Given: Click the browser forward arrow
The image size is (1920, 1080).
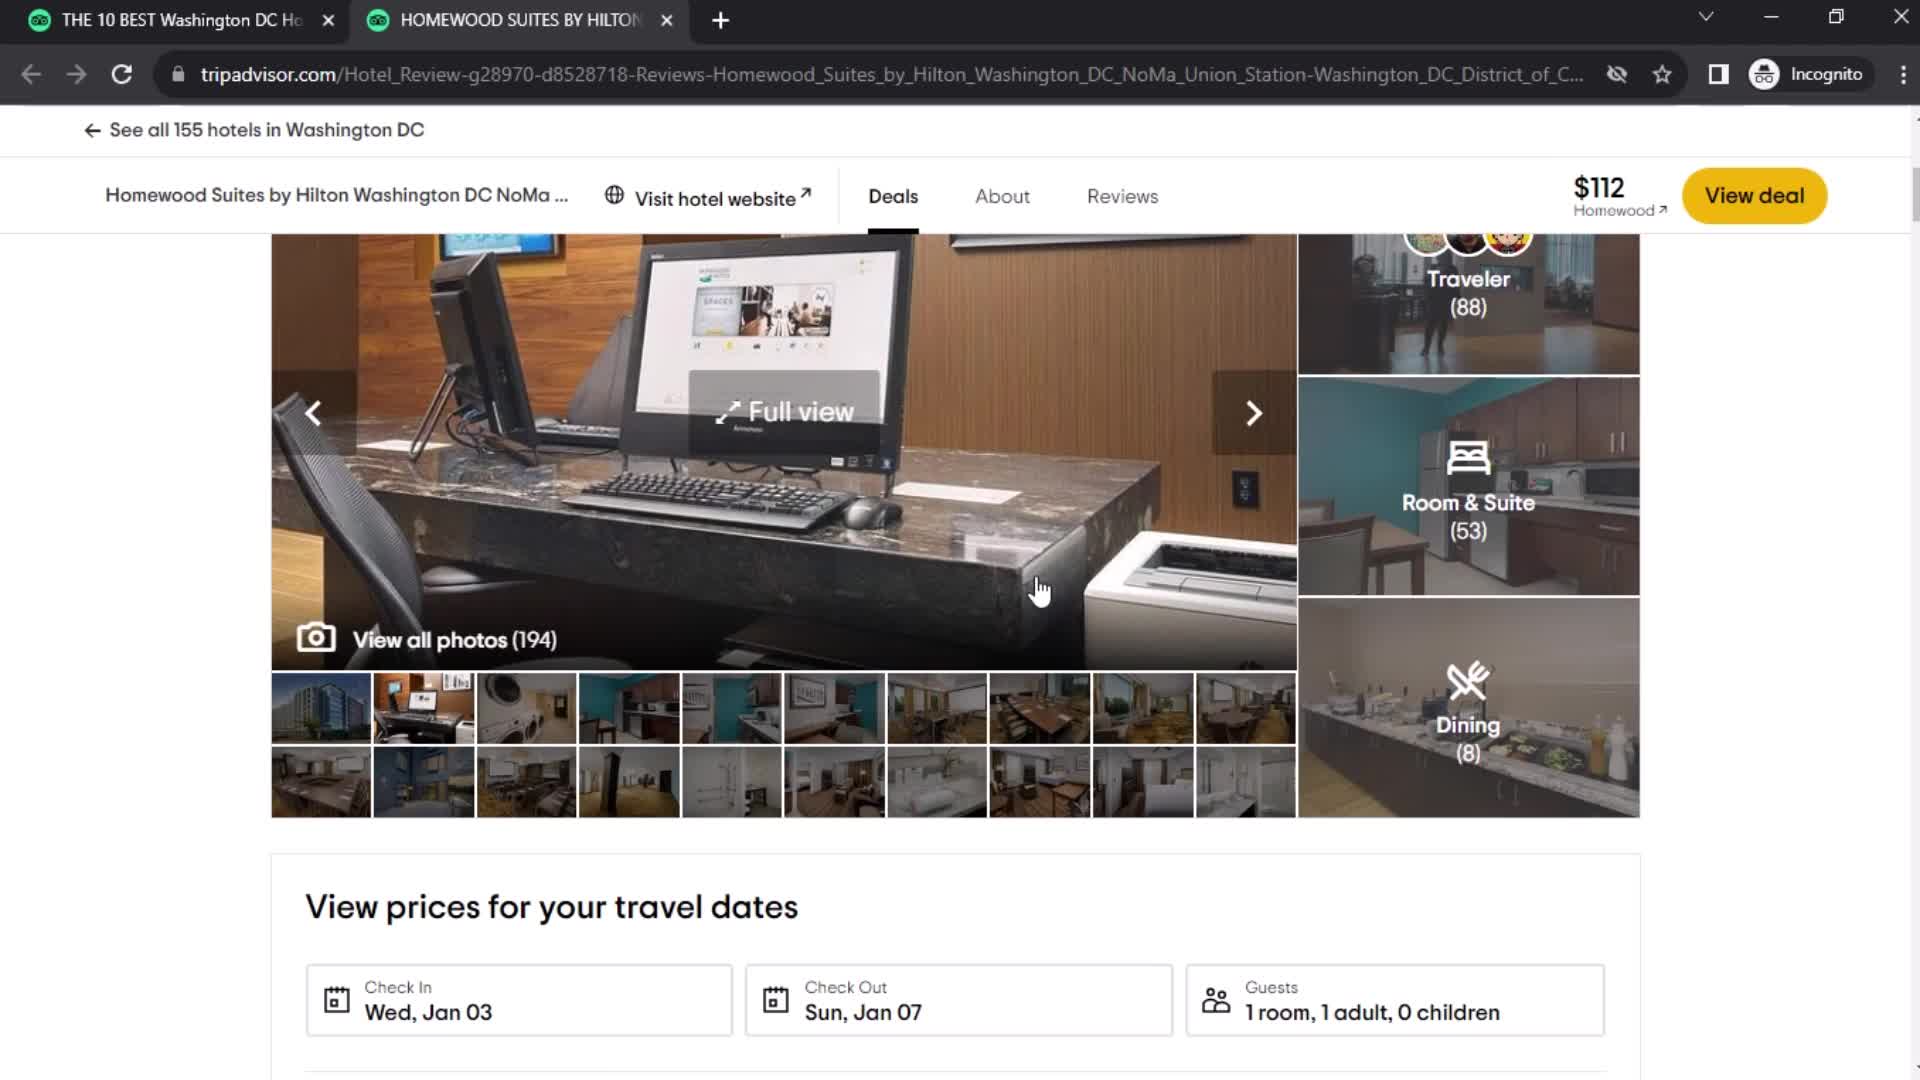Looking at the screenshot, I should click(x=76, y=74).
